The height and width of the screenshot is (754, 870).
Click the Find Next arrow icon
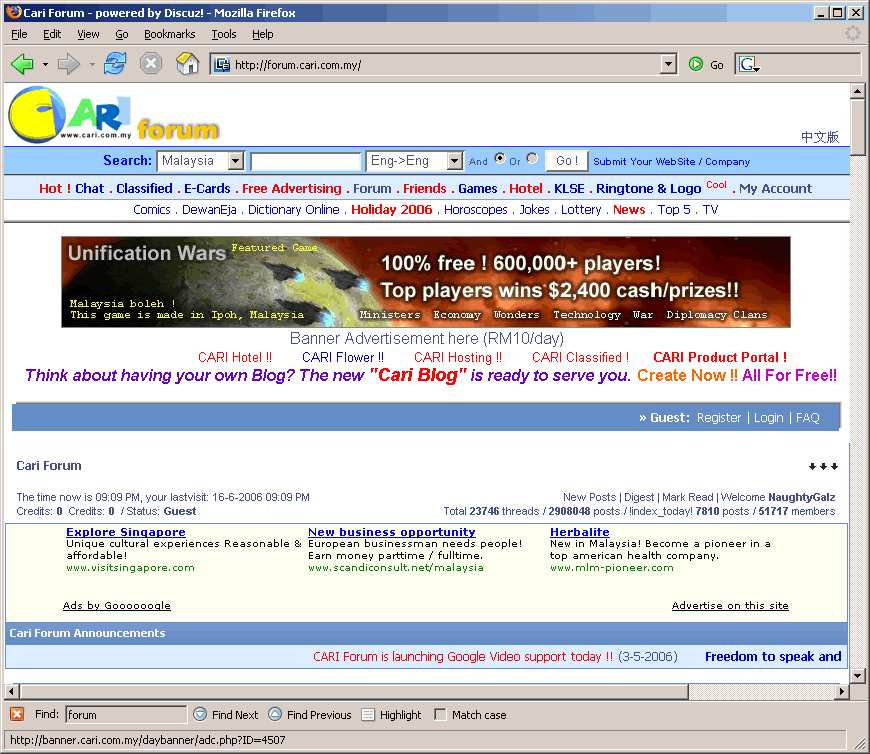click(x=200, y=715)
